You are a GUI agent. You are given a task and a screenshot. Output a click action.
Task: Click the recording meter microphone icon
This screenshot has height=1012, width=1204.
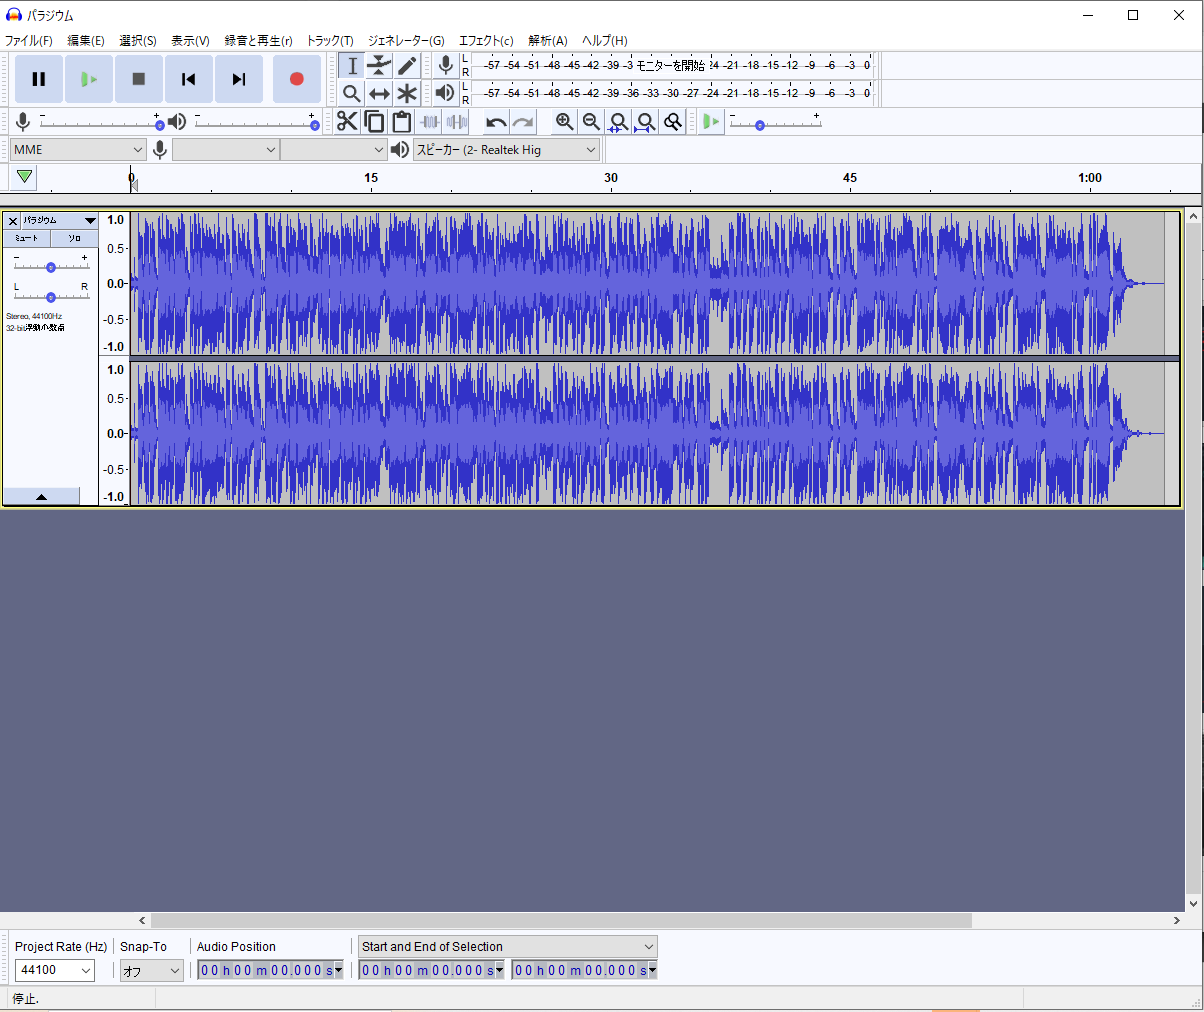coord(446,66)
